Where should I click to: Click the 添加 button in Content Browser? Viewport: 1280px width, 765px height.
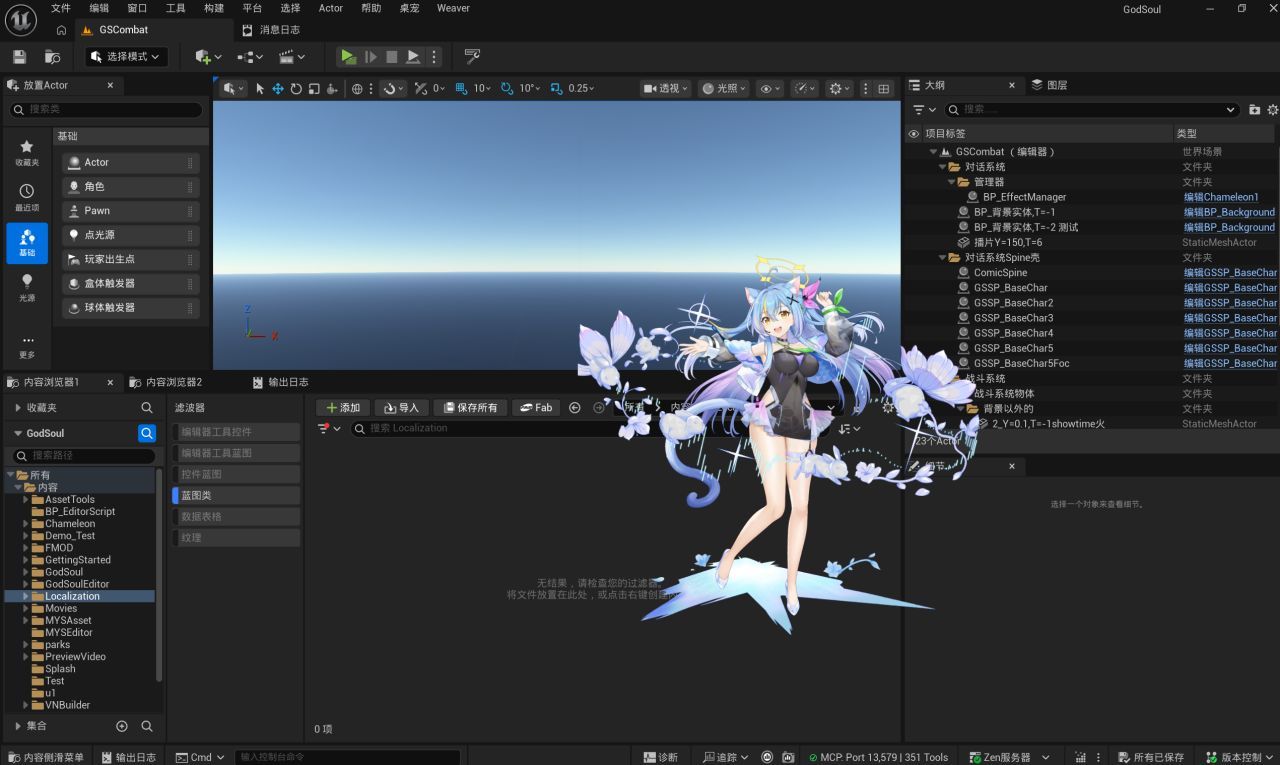click(x=342, y=408)
